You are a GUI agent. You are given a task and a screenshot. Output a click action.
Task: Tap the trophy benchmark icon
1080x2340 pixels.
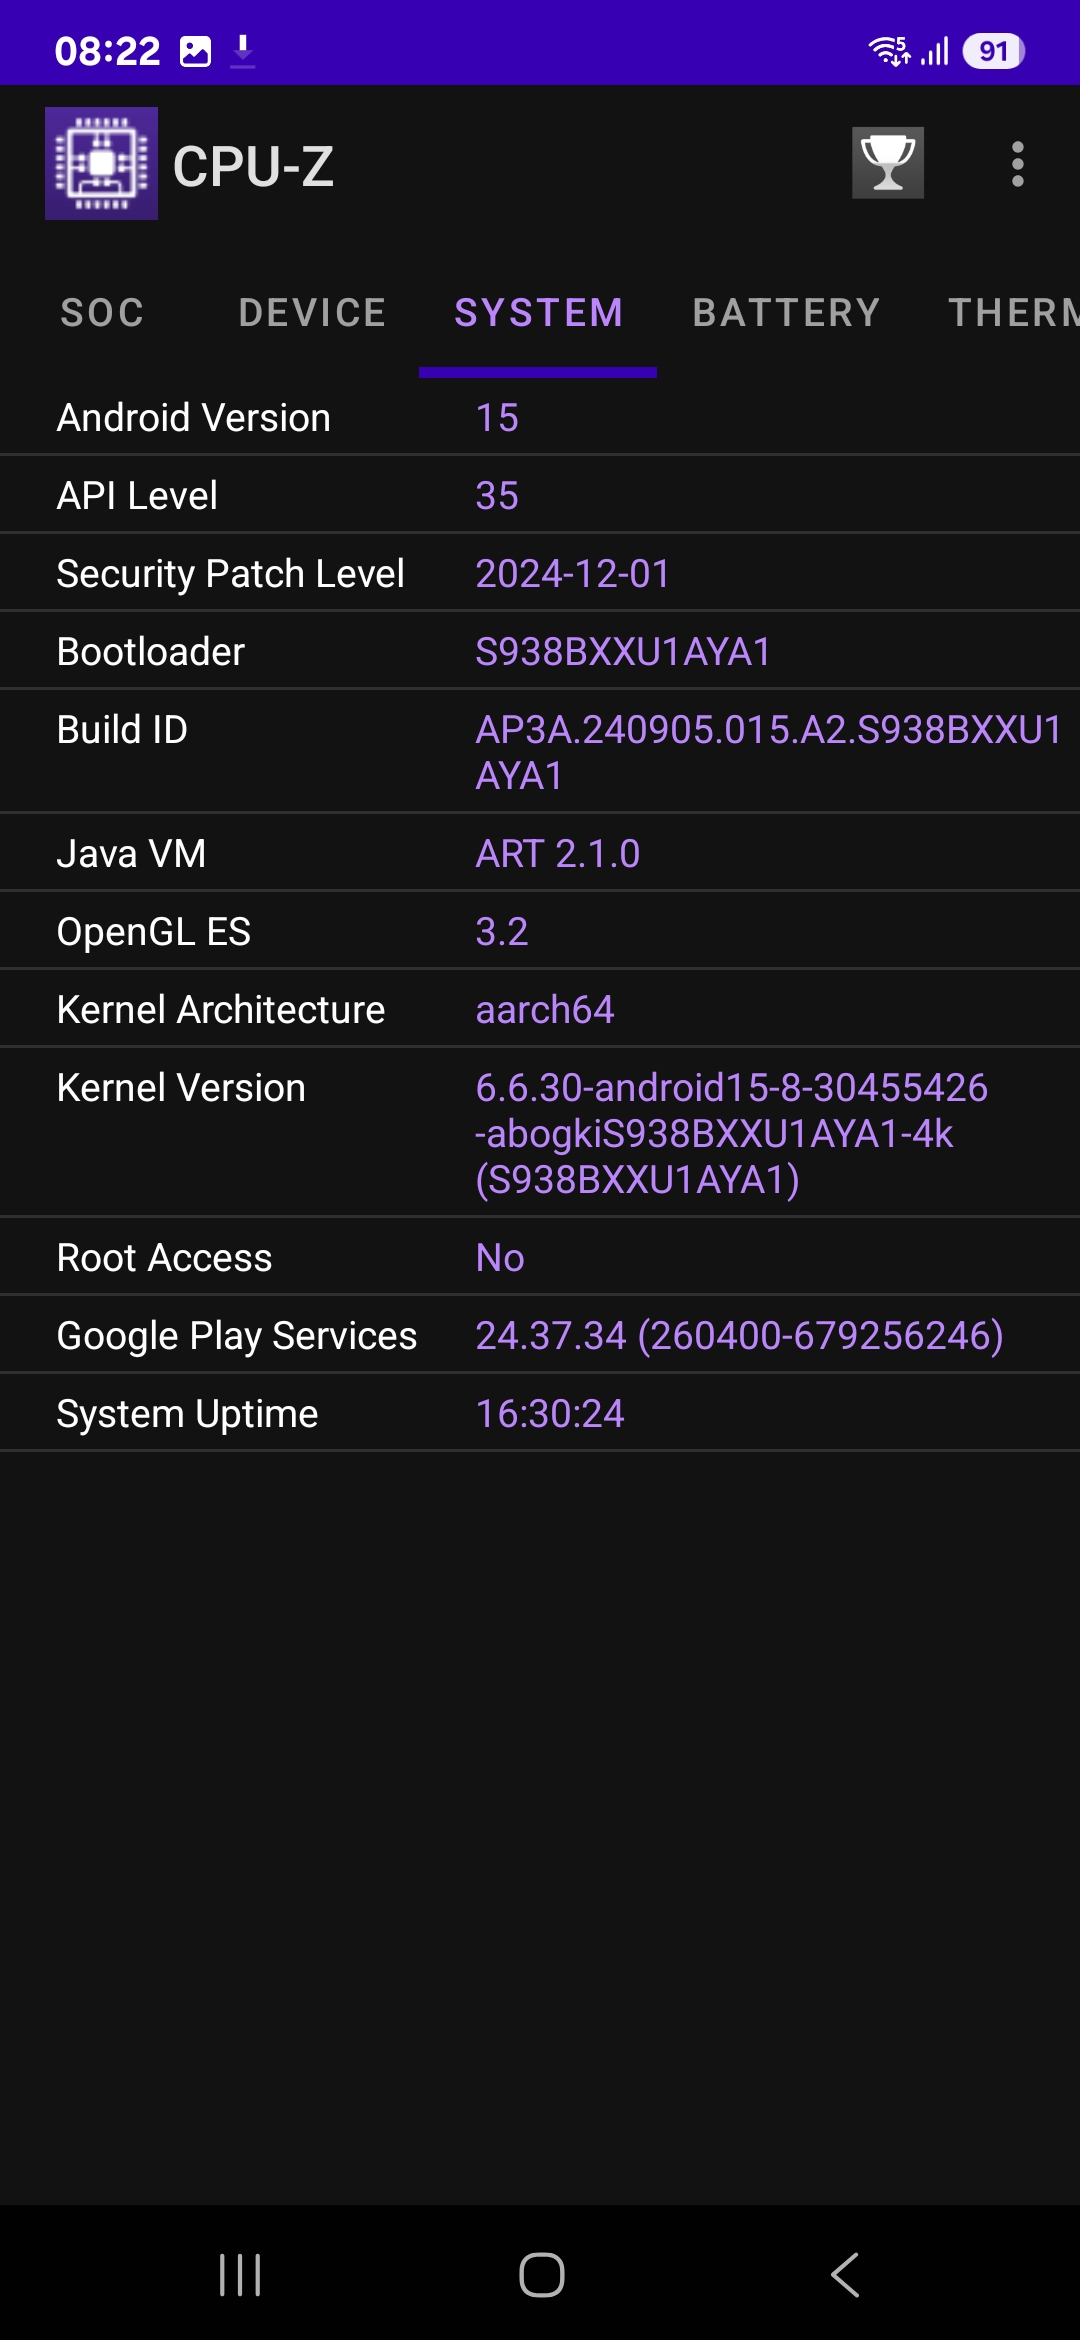(887, 163)
